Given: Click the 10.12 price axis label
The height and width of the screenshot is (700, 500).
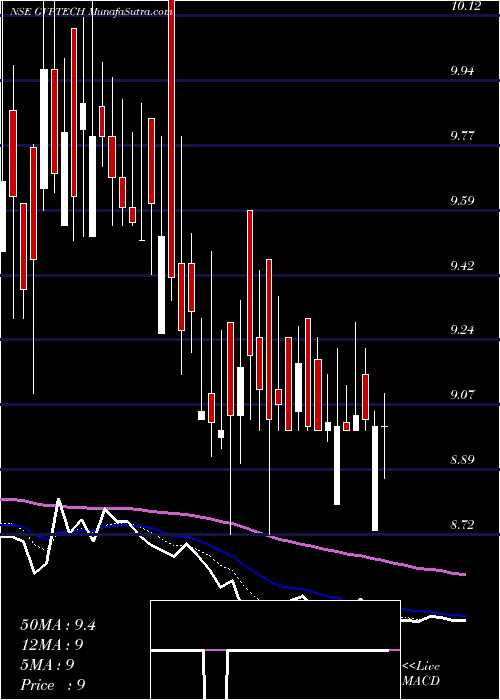Looking at the screenshot, I should tap(468, 6).
